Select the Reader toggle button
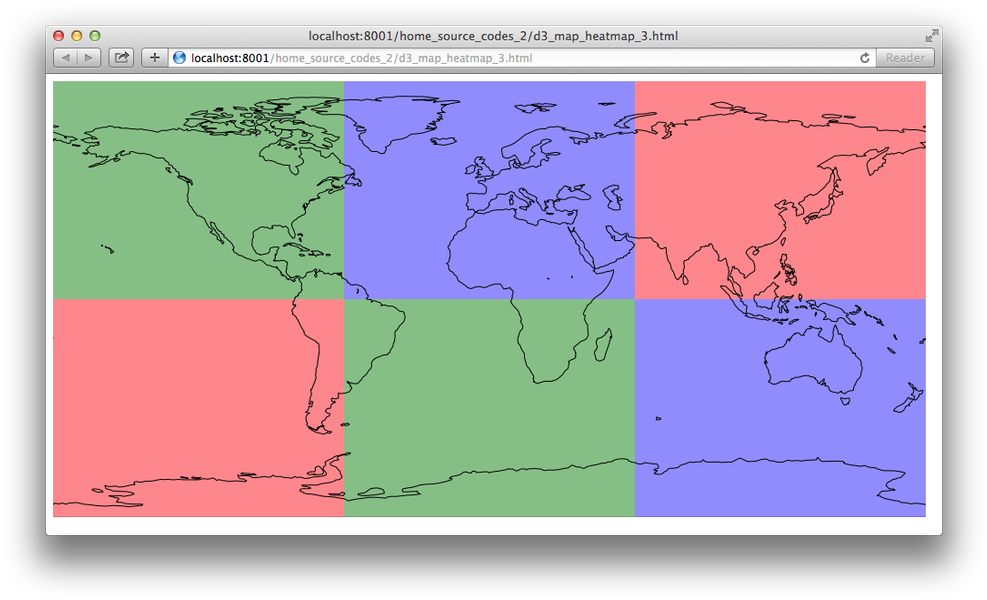987x600 pixels. [x=903, y=57]
